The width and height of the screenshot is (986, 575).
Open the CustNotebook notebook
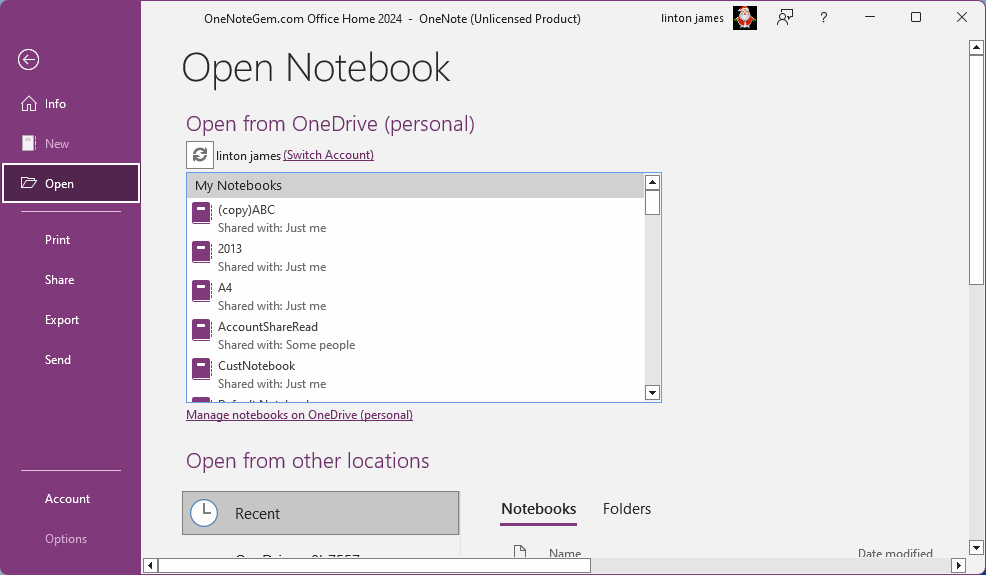[257, 366]
